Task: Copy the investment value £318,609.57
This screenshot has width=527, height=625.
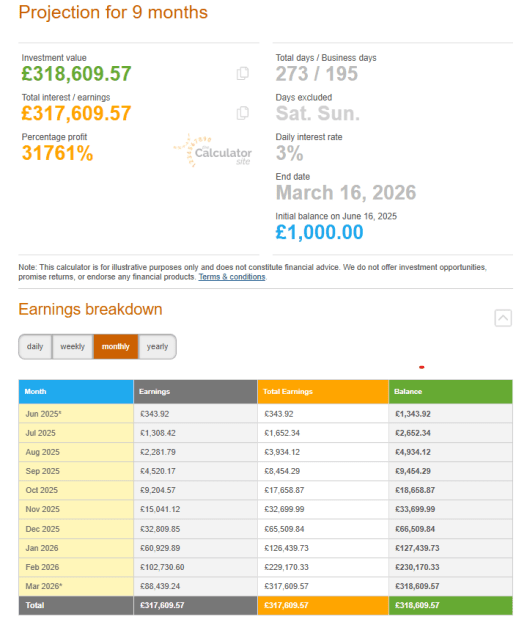Action: point(242,73)
